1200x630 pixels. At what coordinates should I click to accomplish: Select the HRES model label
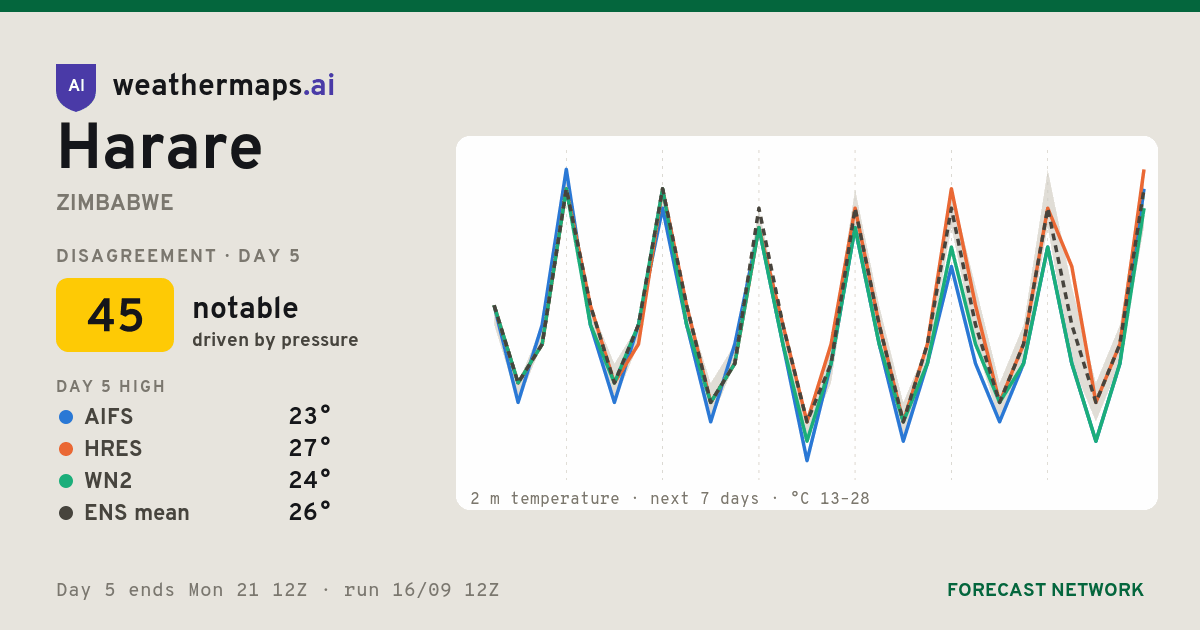click(113, 449)
